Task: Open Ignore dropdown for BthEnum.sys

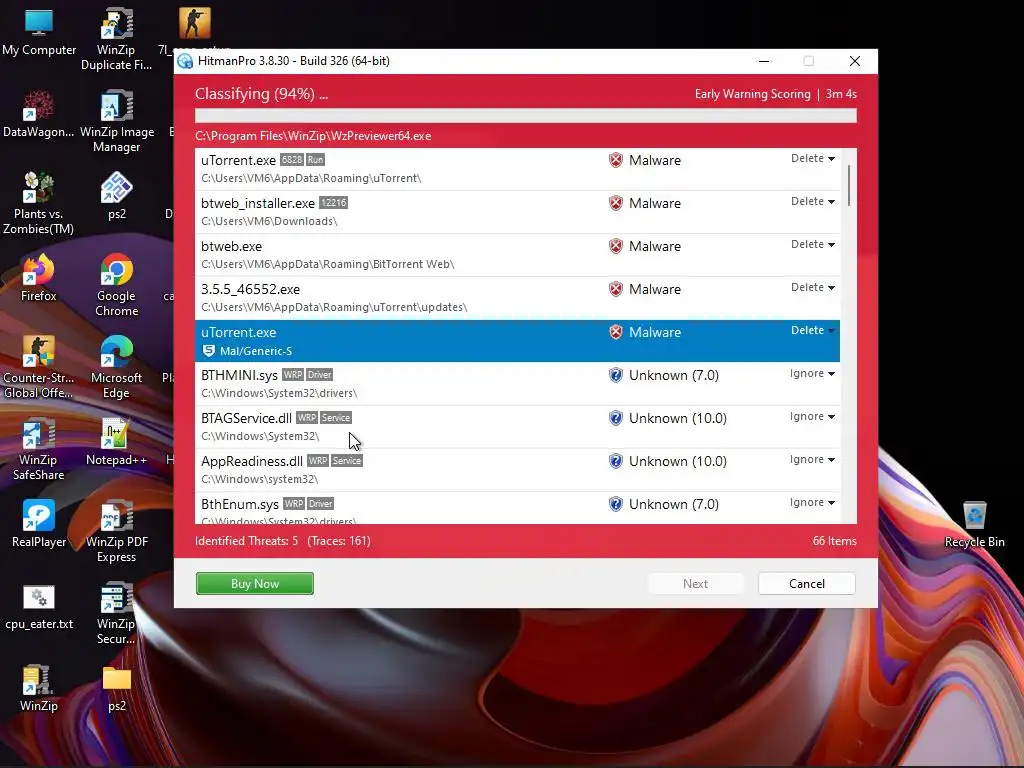Action: point(812,503)
